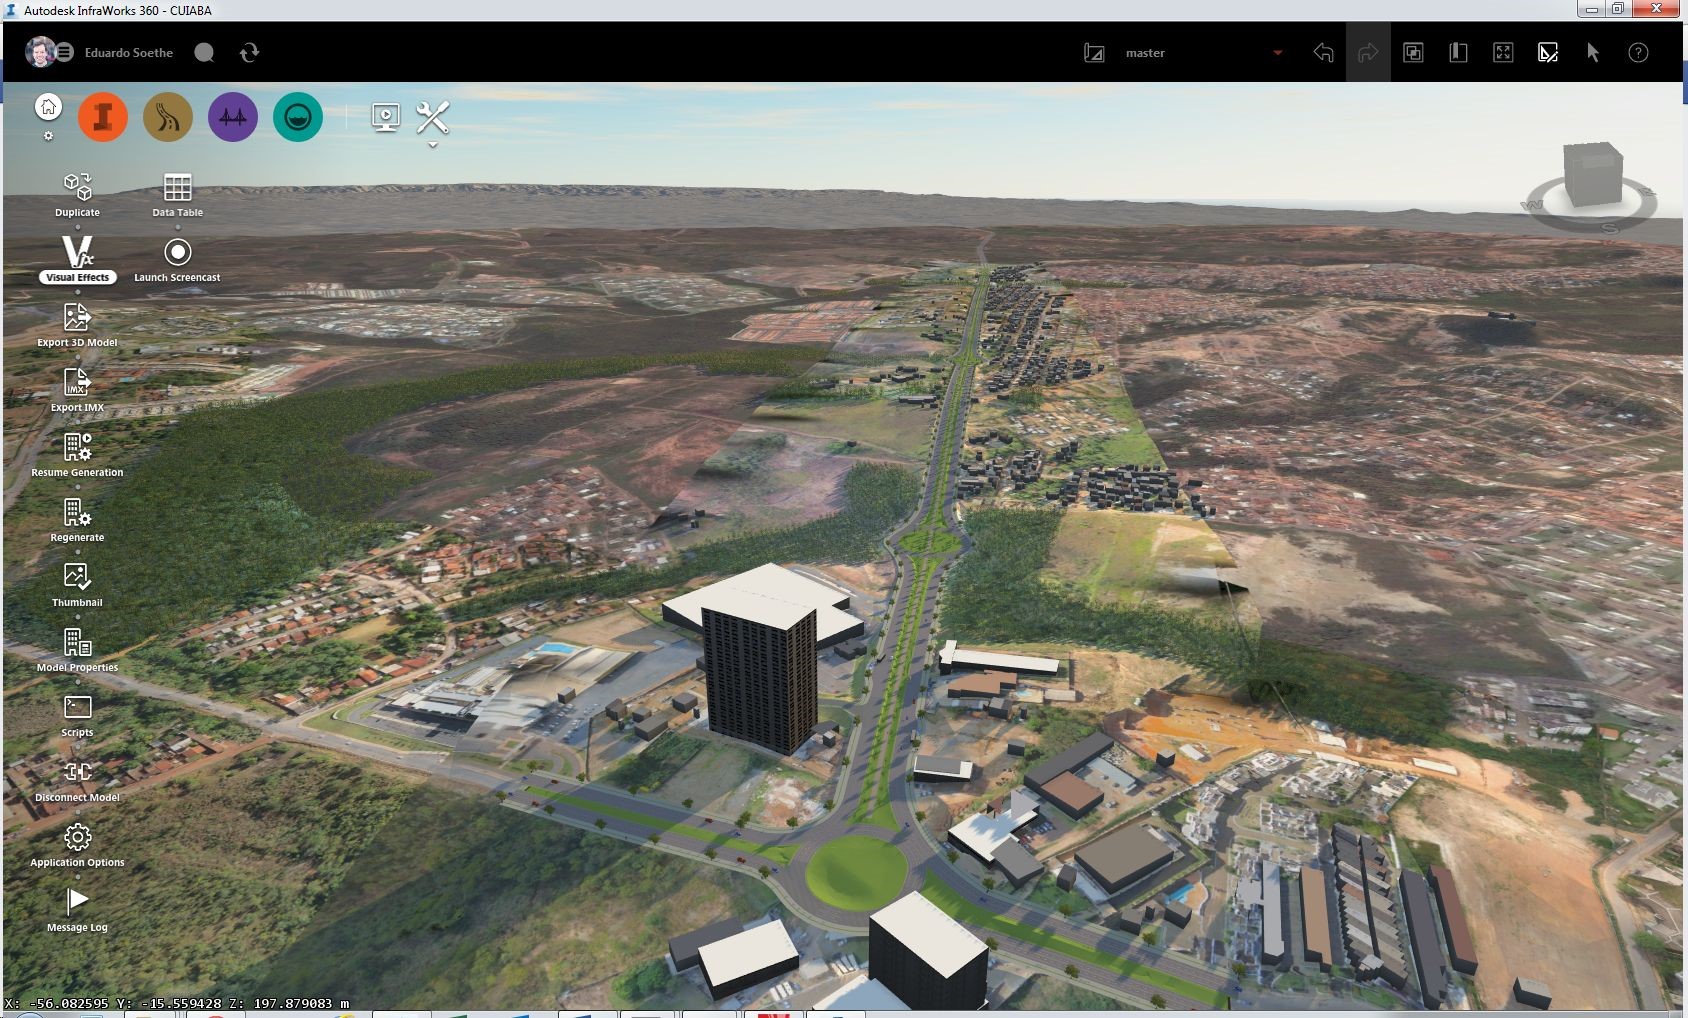
Task: Launch Screencast recorder
Action: click(177, 253)
